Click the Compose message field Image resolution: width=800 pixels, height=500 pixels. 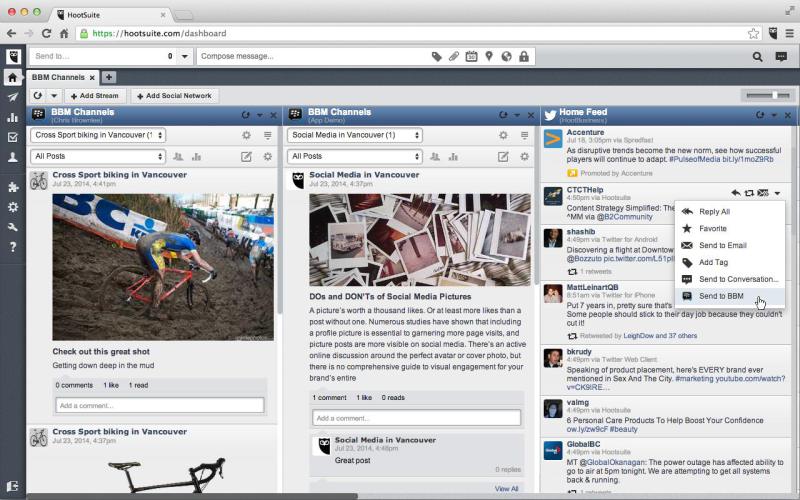[x=310, y=57]
